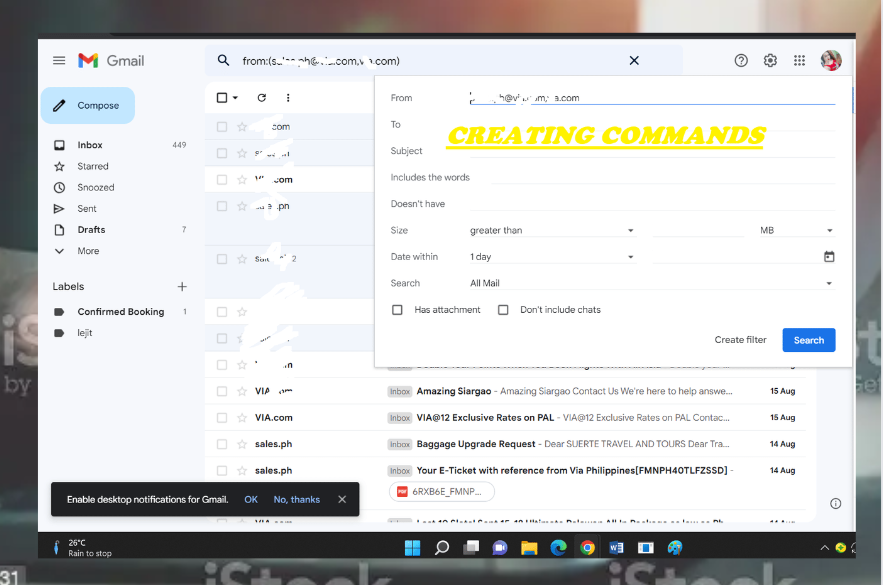Viewport: 883px width, 585px height.
Task: Open the MB size unit dropdown
Action: (x=796, y=230)
